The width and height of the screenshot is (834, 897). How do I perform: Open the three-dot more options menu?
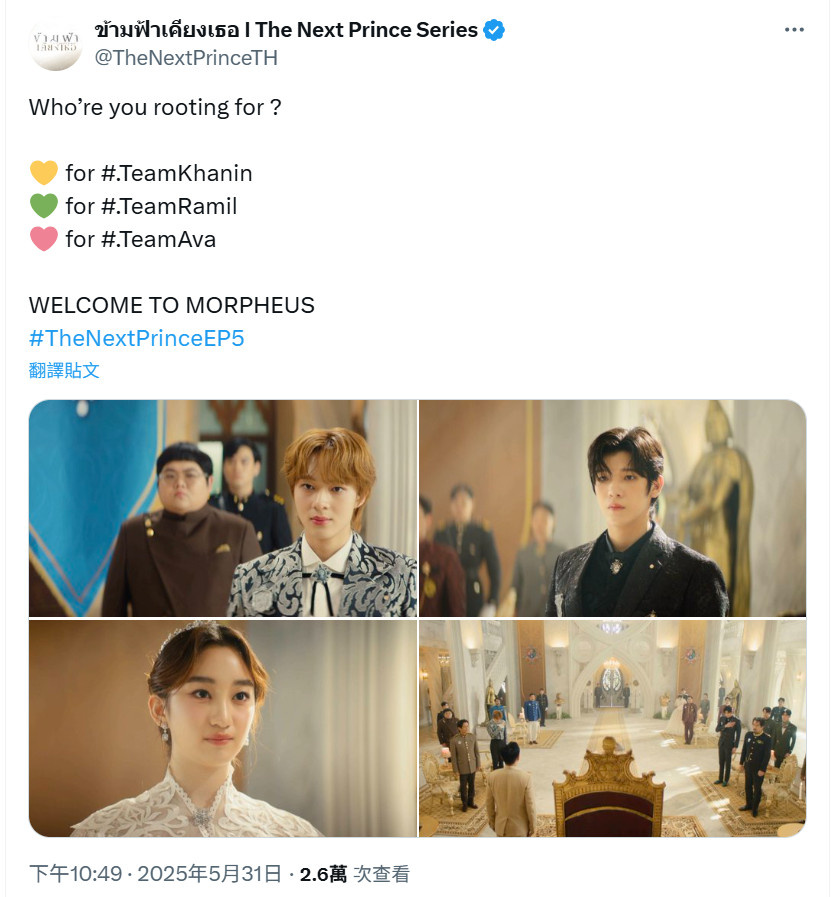[794, 30]
